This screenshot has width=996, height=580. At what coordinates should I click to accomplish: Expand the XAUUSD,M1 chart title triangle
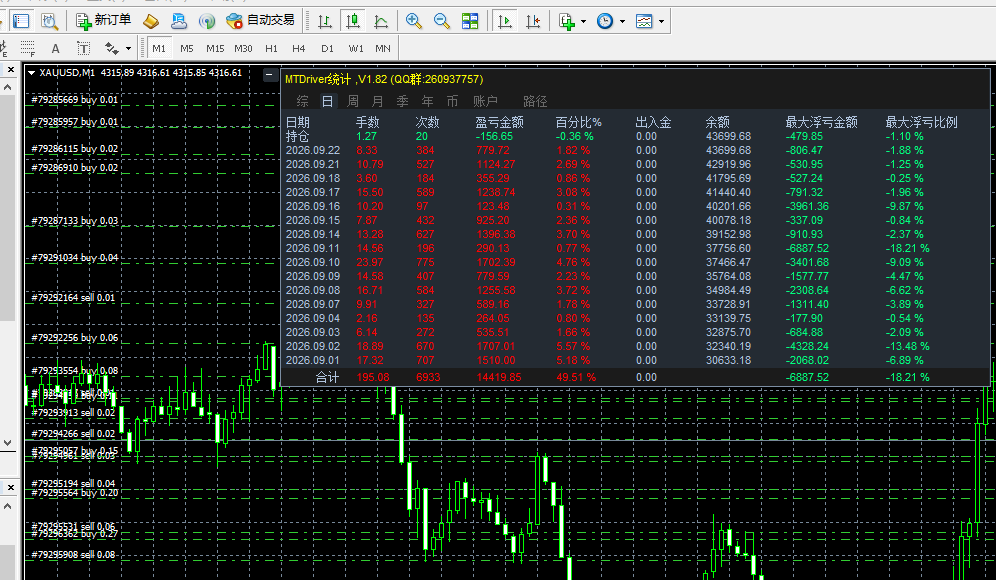coord(31,73)
